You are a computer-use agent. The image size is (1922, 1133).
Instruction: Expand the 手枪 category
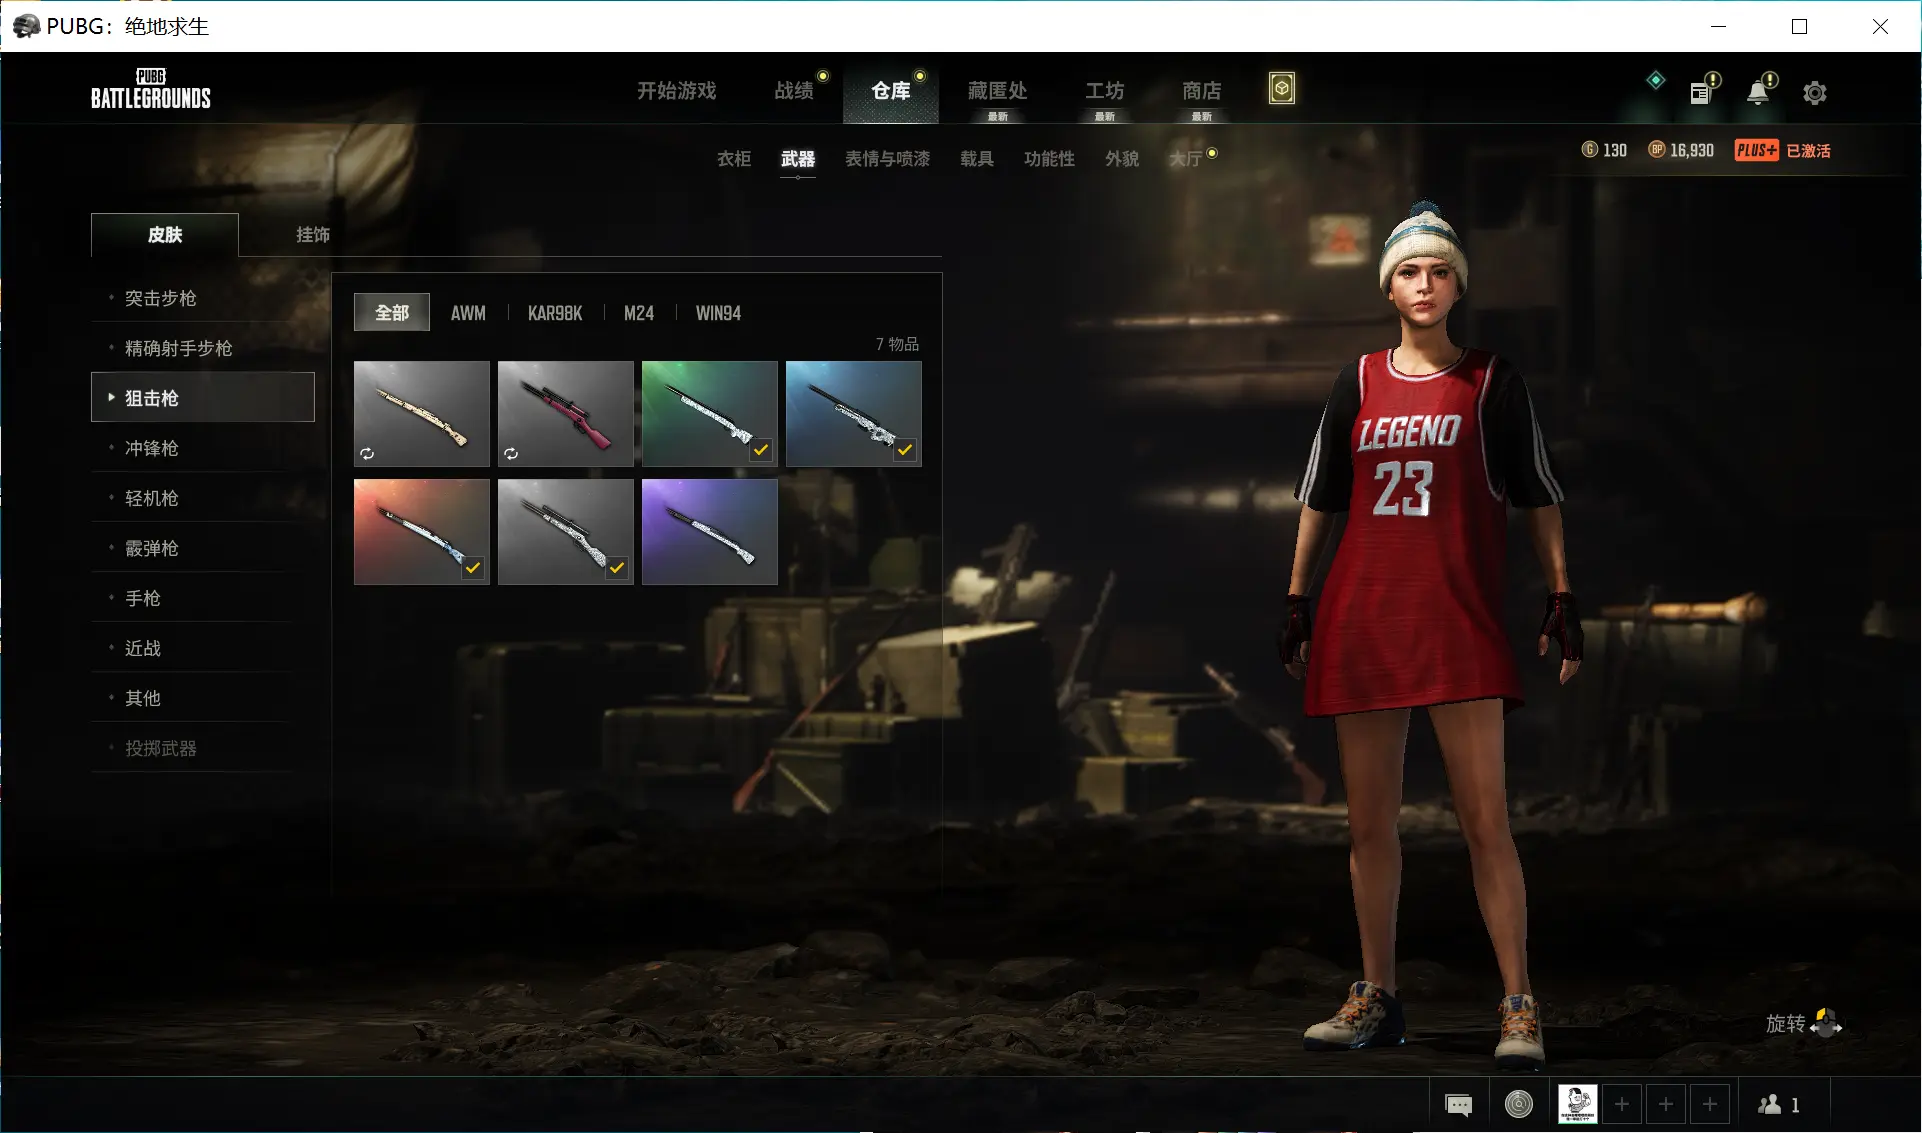(x=203, y=598)
